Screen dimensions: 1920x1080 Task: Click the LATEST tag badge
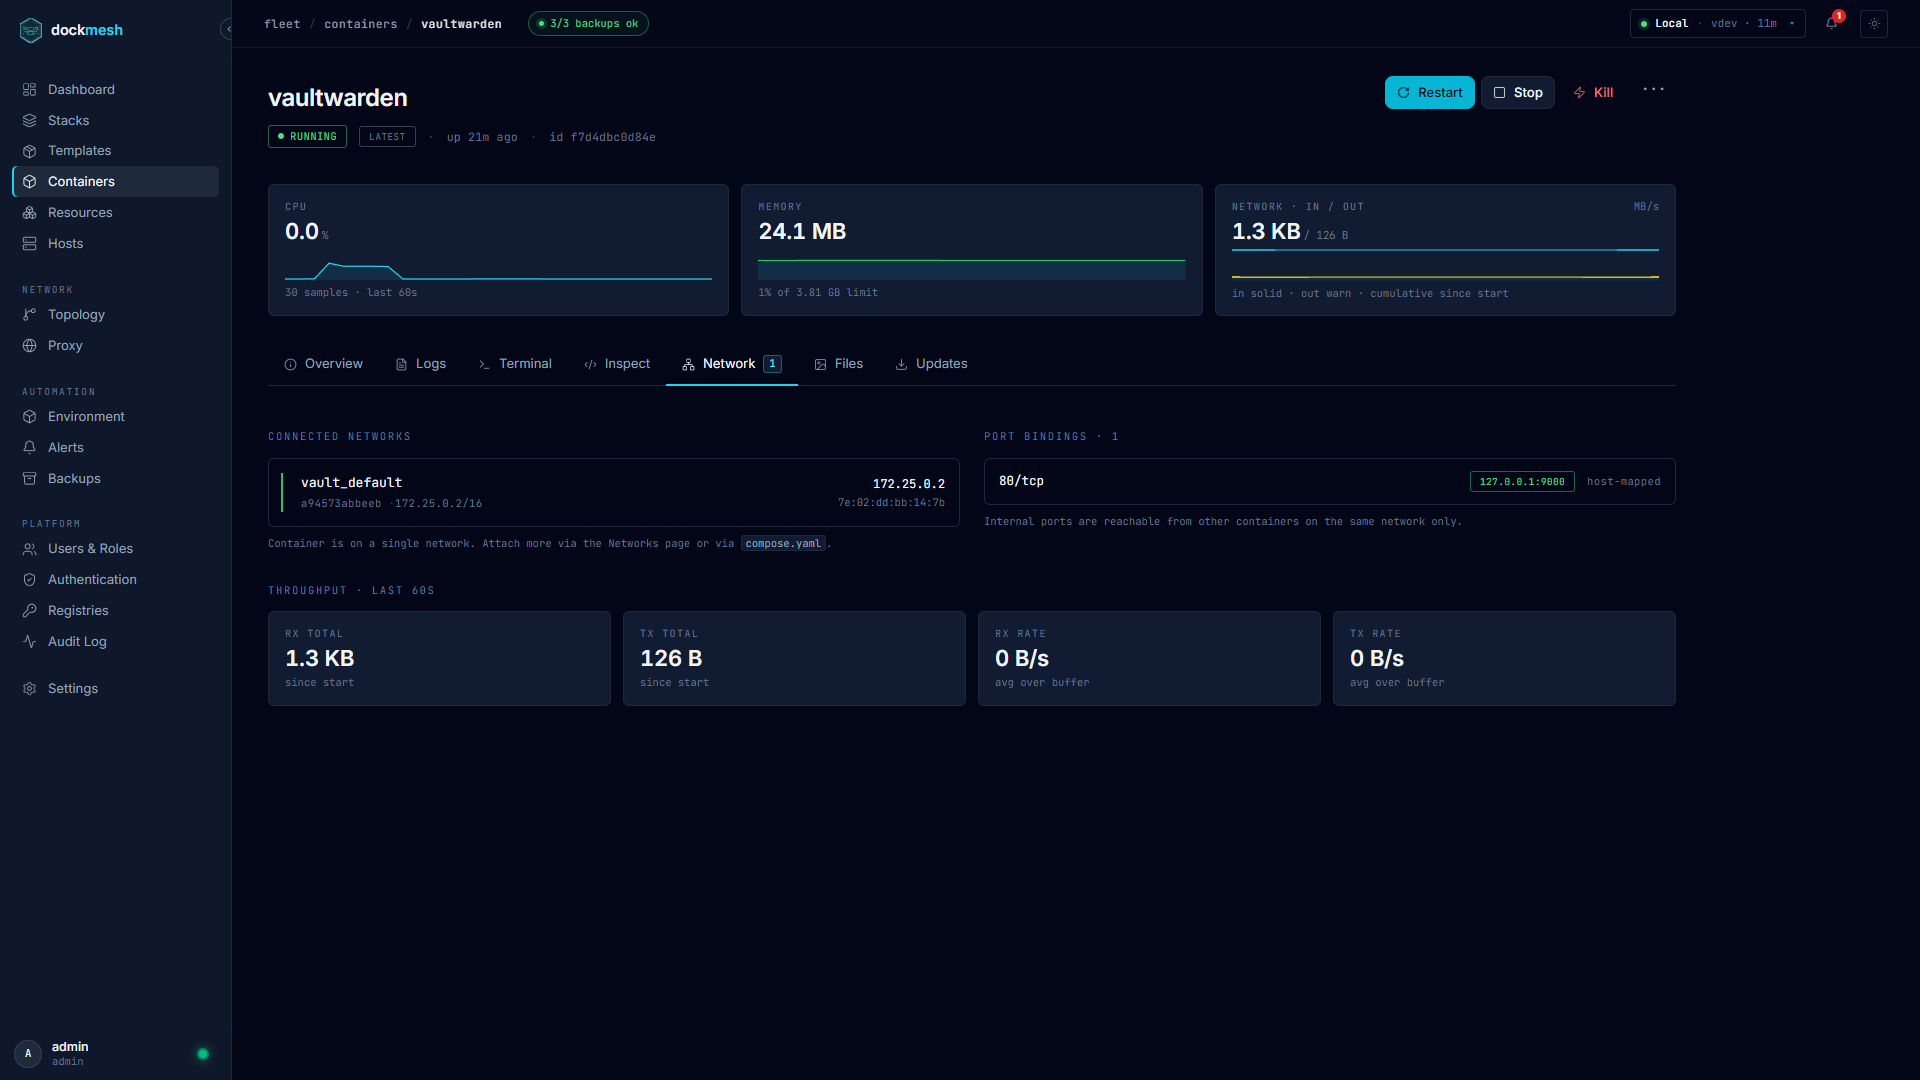point(387,136)
